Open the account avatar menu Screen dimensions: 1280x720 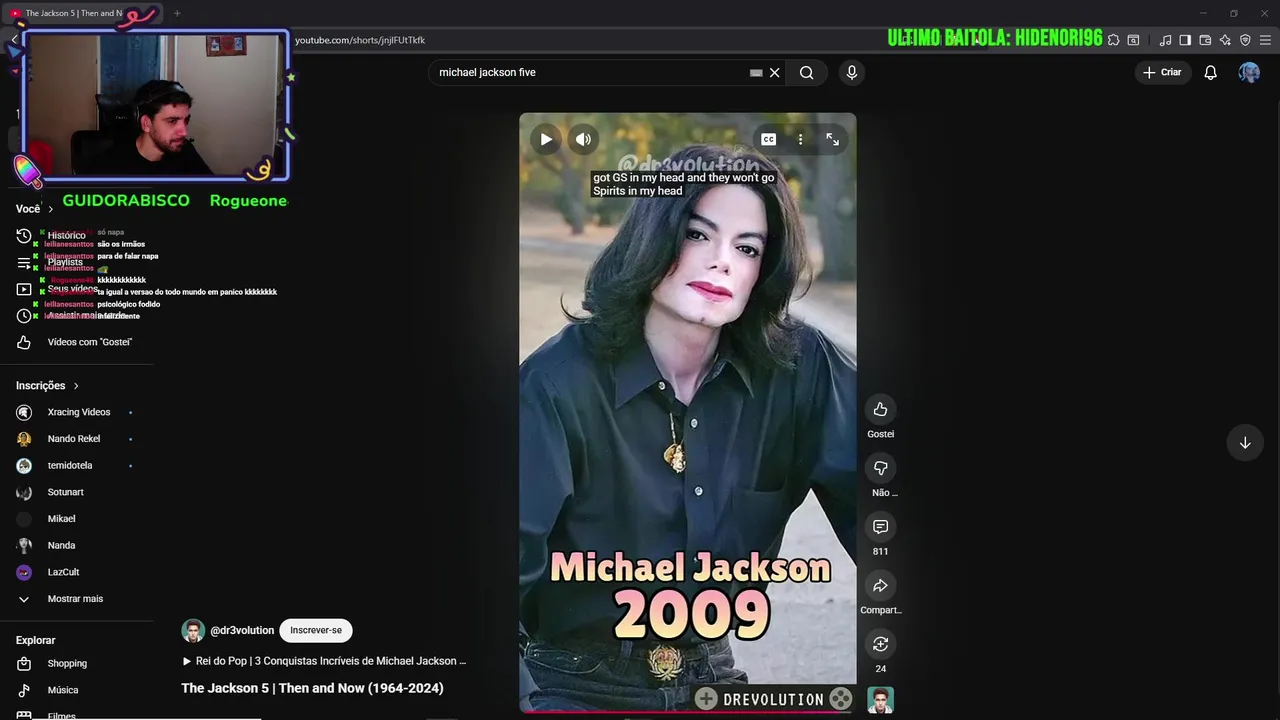coord(1249,72)
